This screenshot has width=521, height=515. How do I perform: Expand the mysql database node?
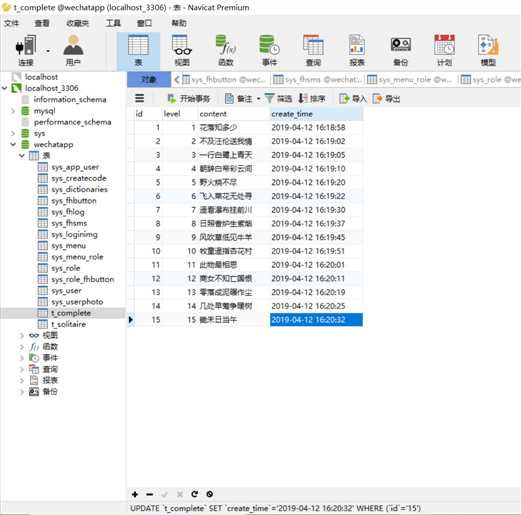tap(13, 111)
